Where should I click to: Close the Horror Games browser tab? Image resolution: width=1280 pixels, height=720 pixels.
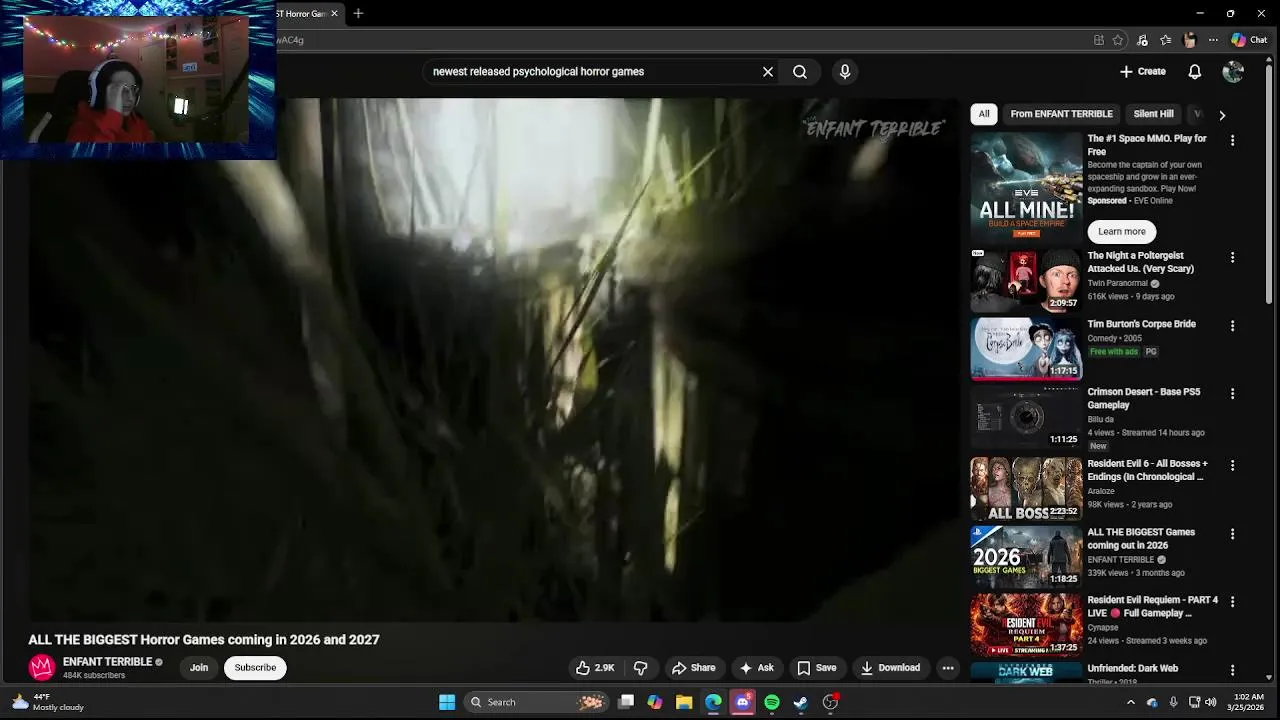point(334,14)
